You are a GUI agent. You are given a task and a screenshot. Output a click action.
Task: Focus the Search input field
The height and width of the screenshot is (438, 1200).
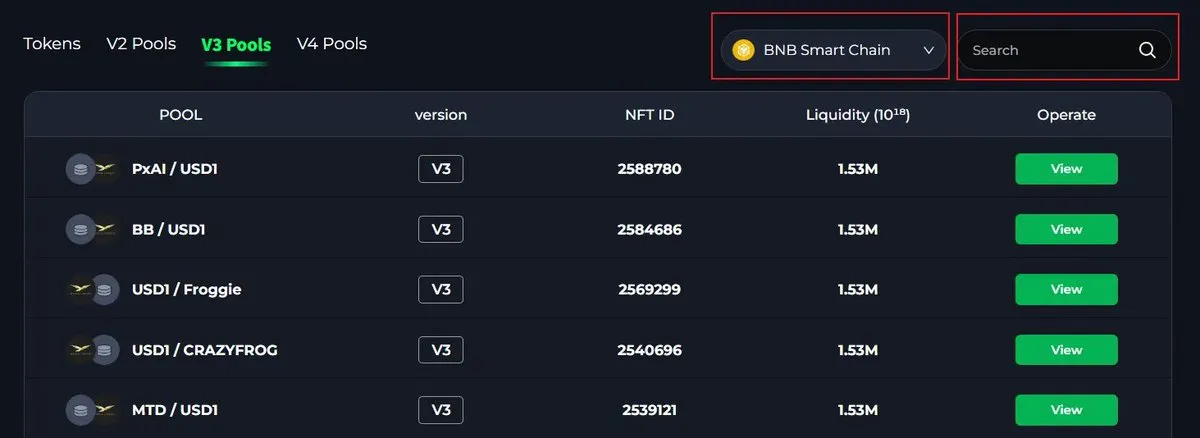click(1064, 50)
